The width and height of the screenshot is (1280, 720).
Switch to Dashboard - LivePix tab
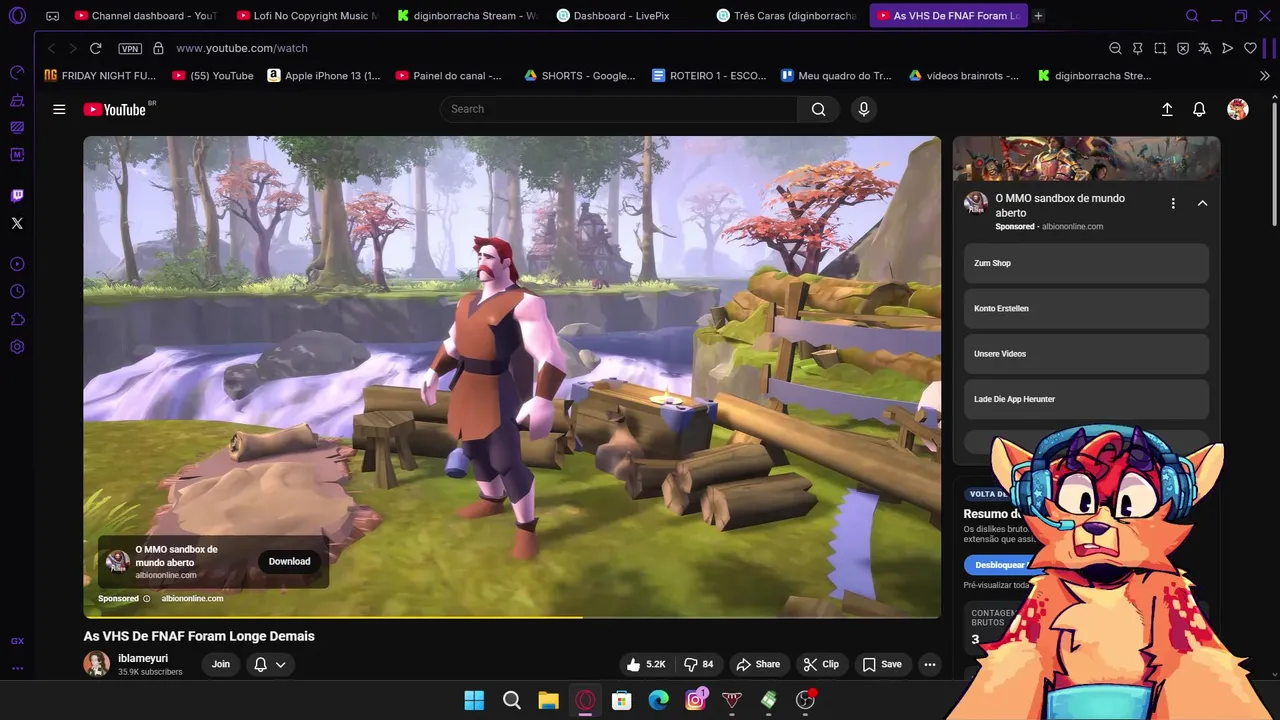[628, 16]
